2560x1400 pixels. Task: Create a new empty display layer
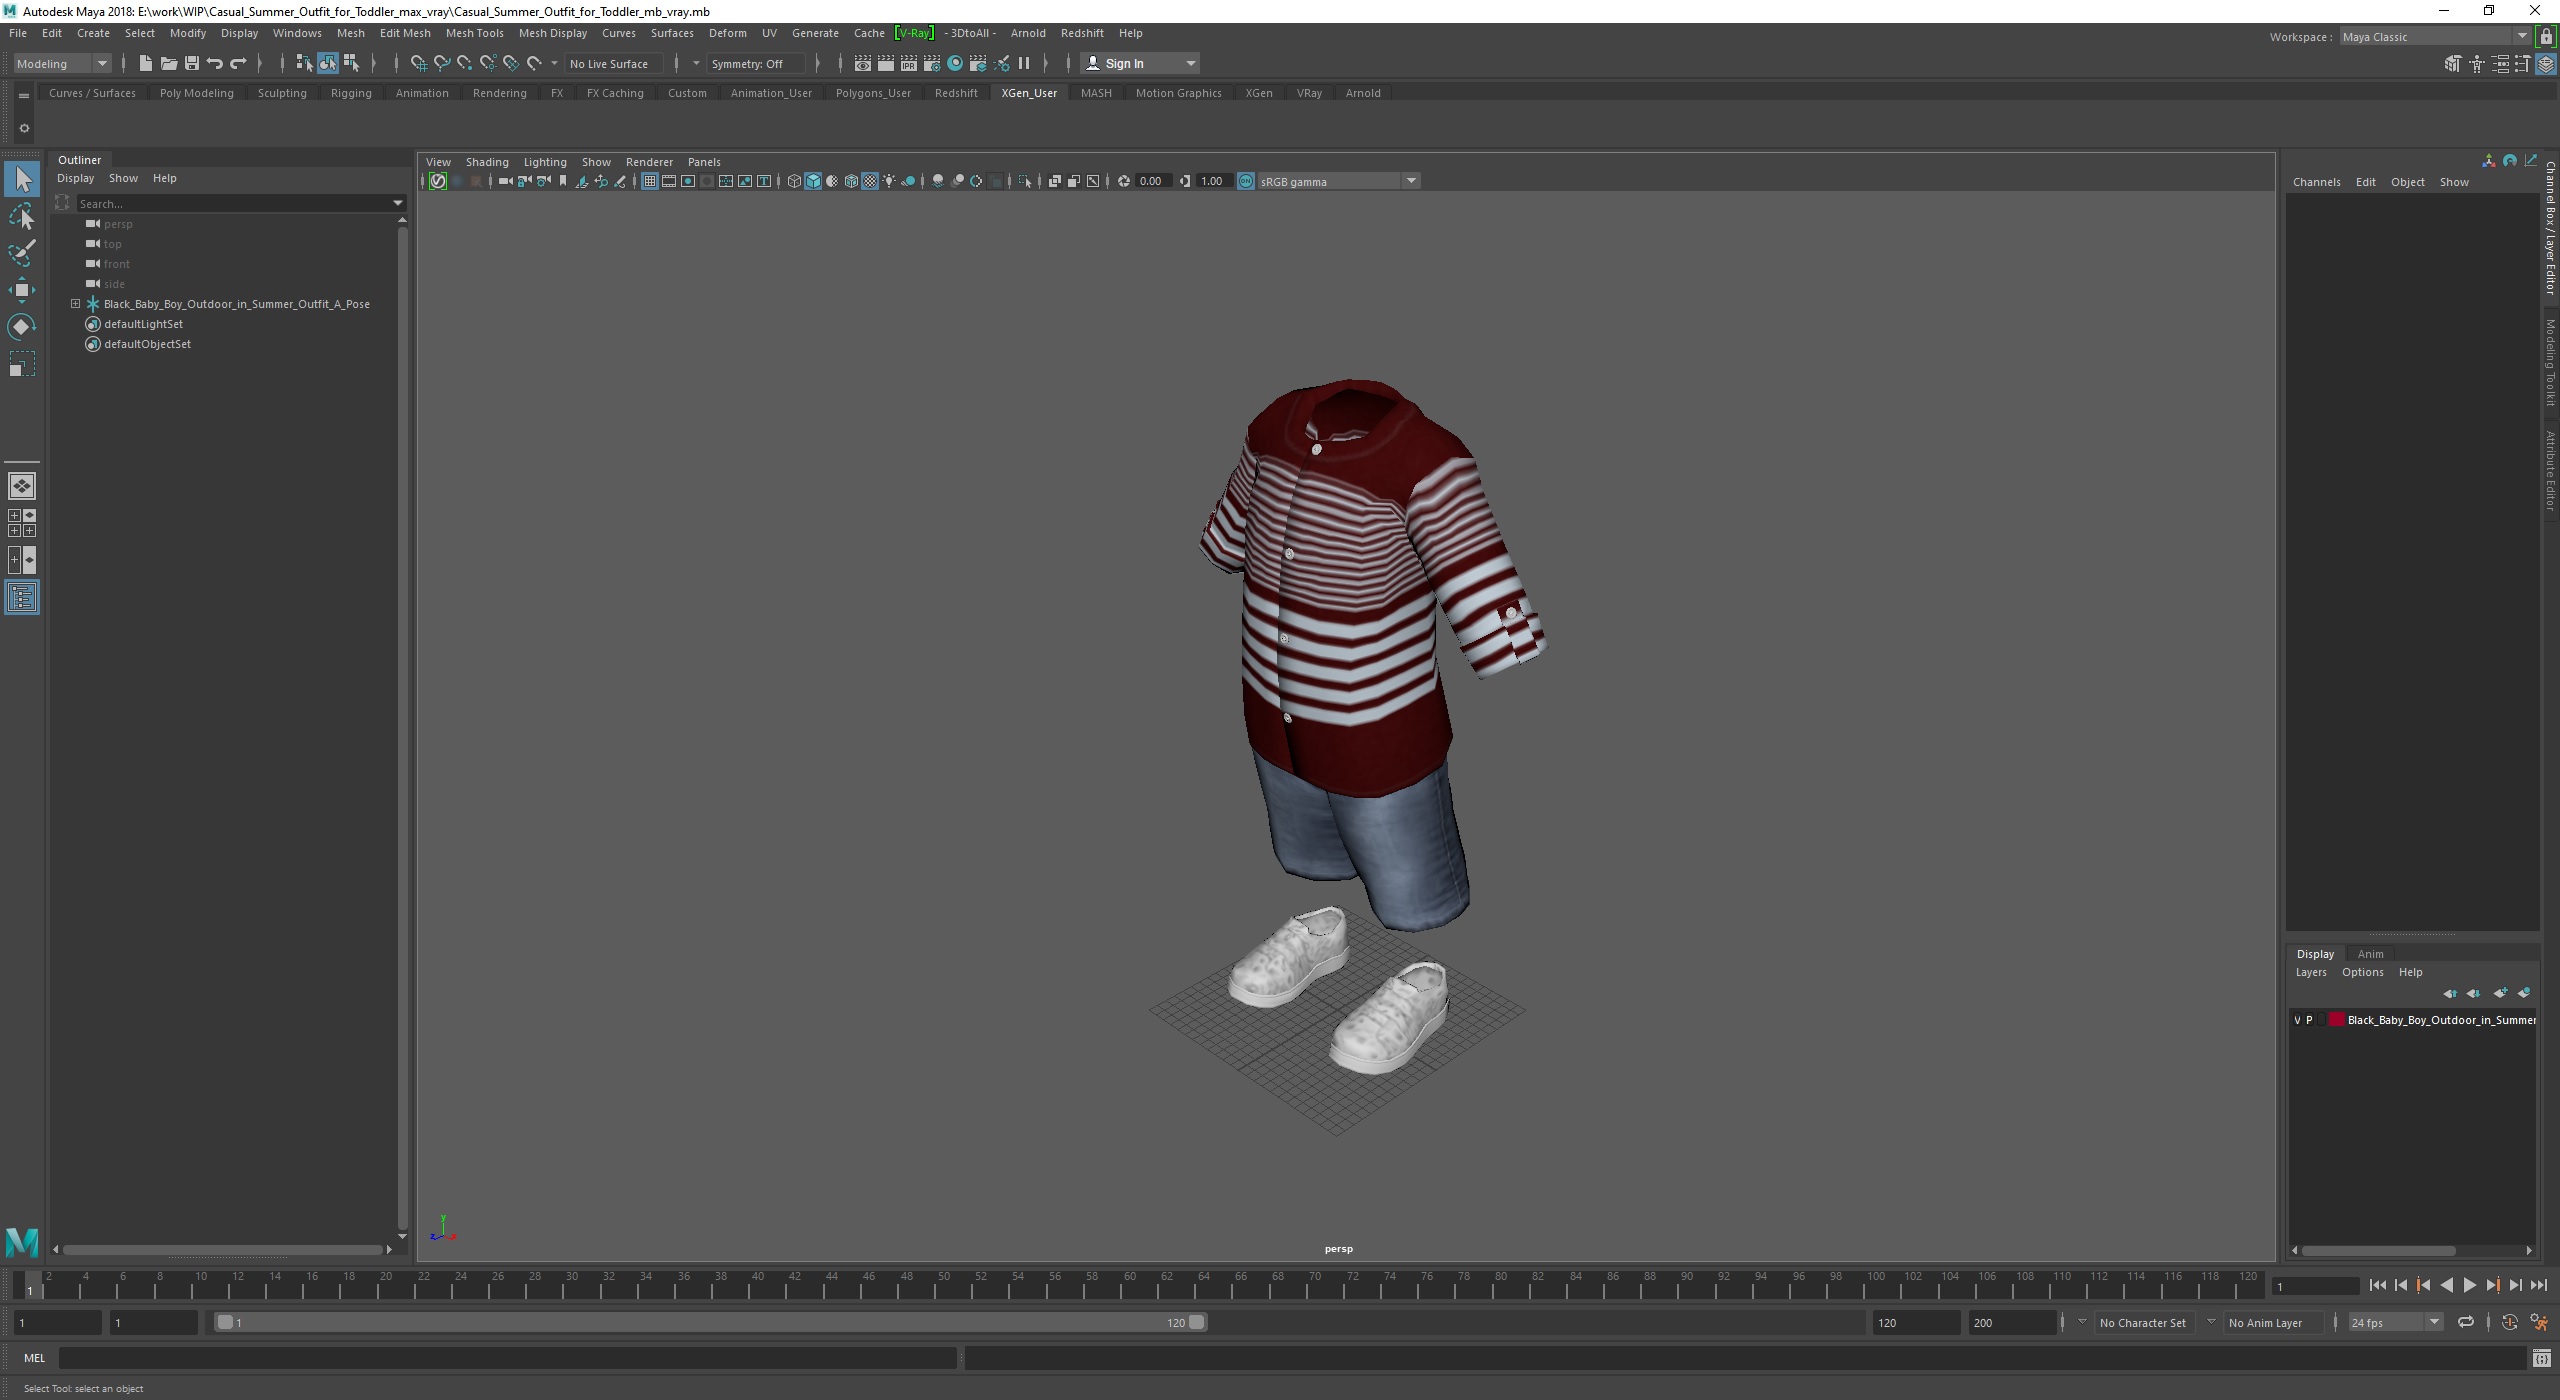2500,993
